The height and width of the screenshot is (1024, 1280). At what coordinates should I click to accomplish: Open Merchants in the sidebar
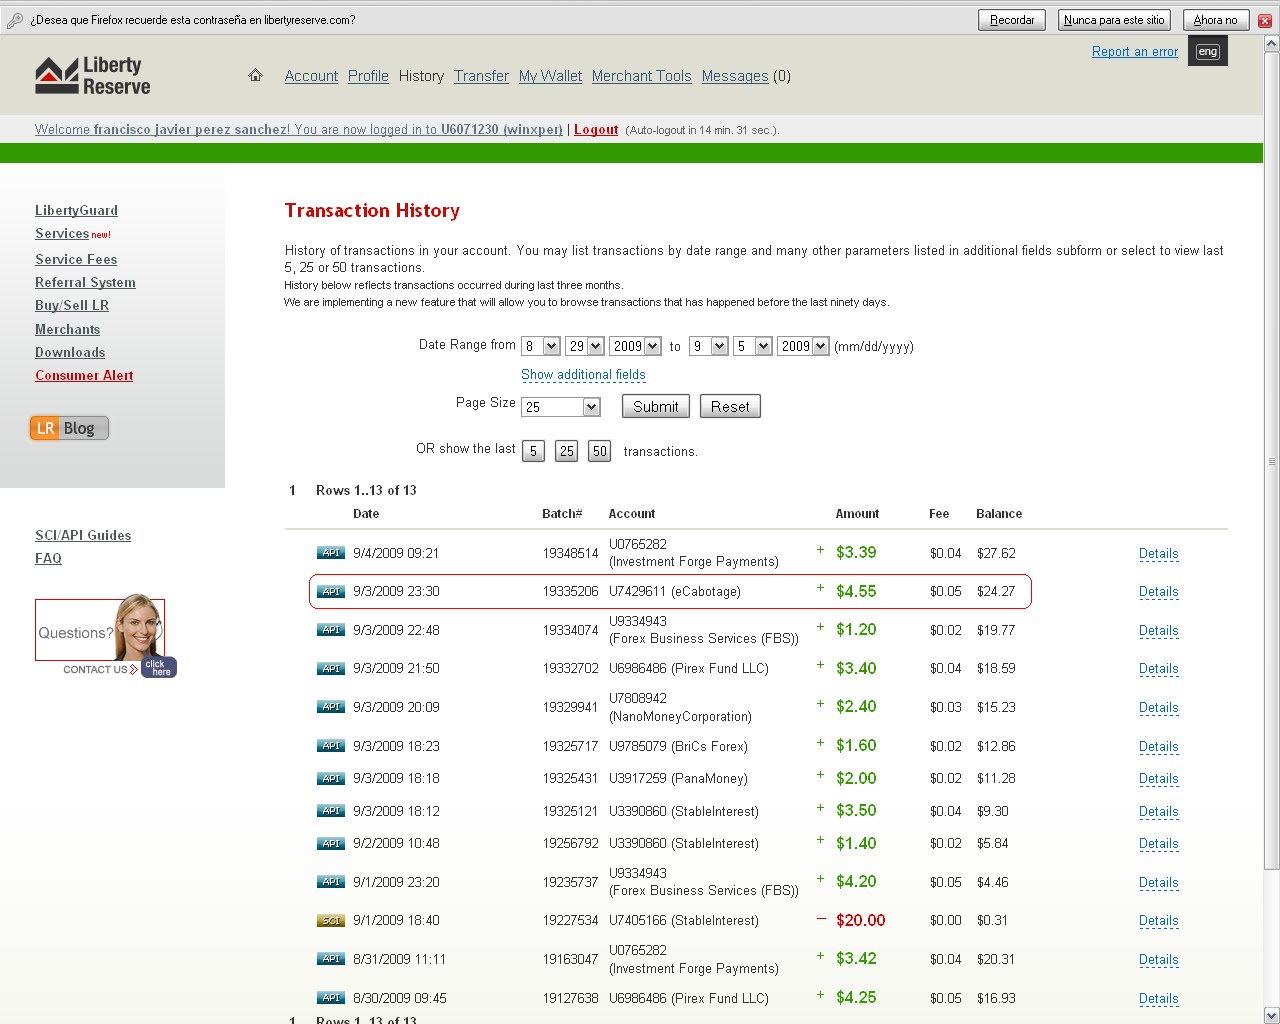click(67, 329)
